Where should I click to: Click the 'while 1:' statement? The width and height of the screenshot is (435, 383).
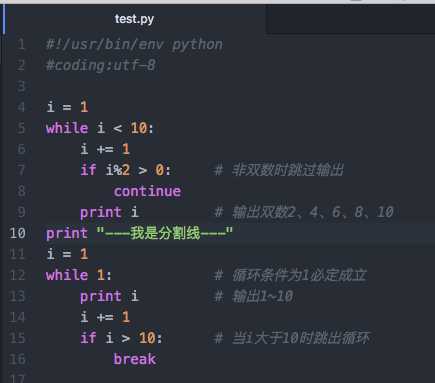point(79,275)
